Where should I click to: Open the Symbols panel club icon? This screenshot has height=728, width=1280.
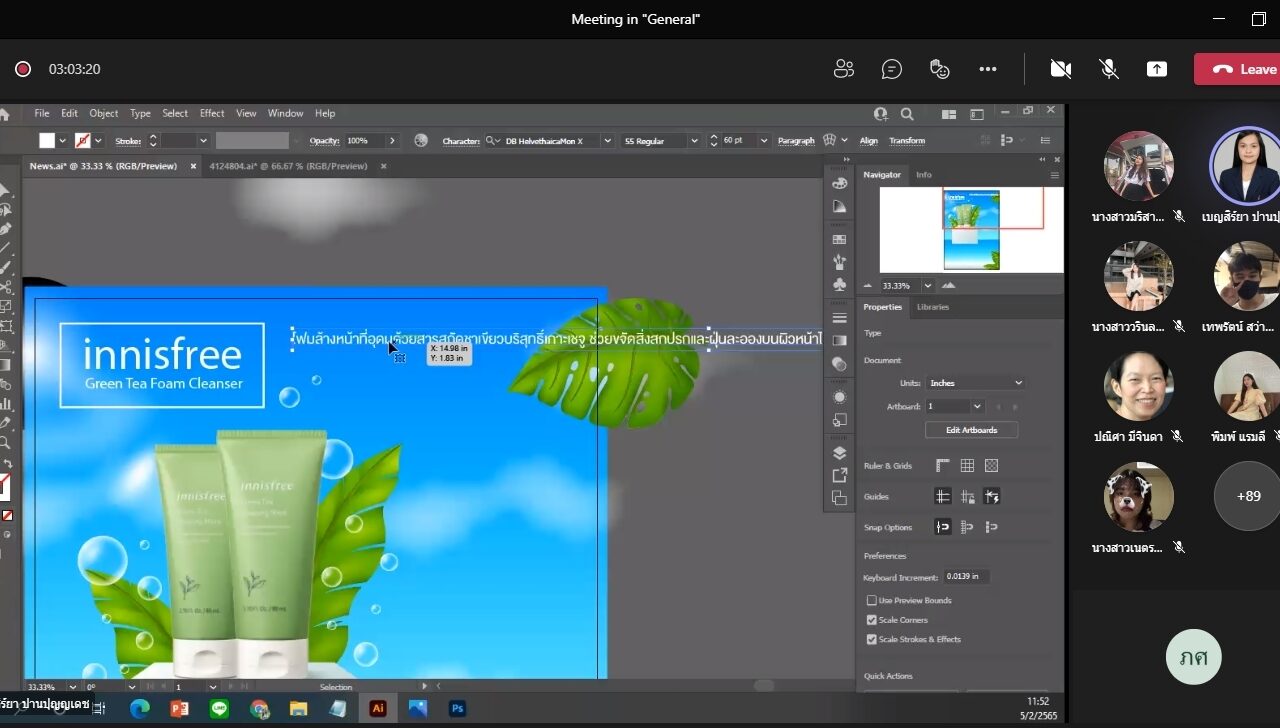click(840, 285)
